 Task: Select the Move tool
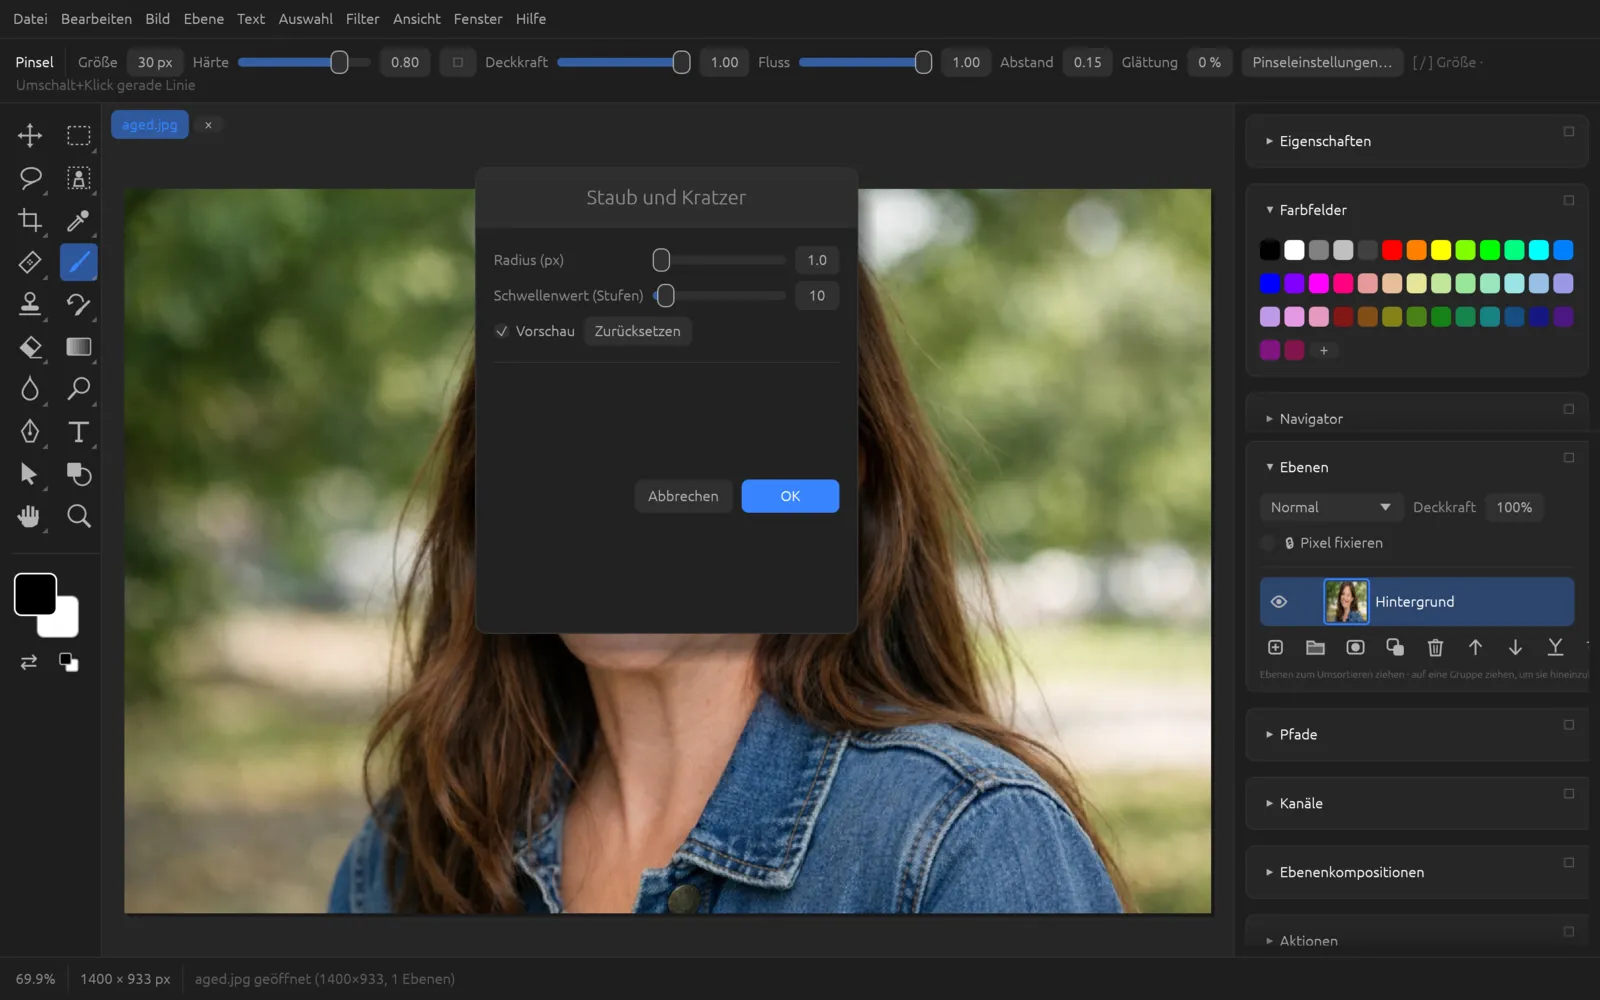[x=30, y=135]
